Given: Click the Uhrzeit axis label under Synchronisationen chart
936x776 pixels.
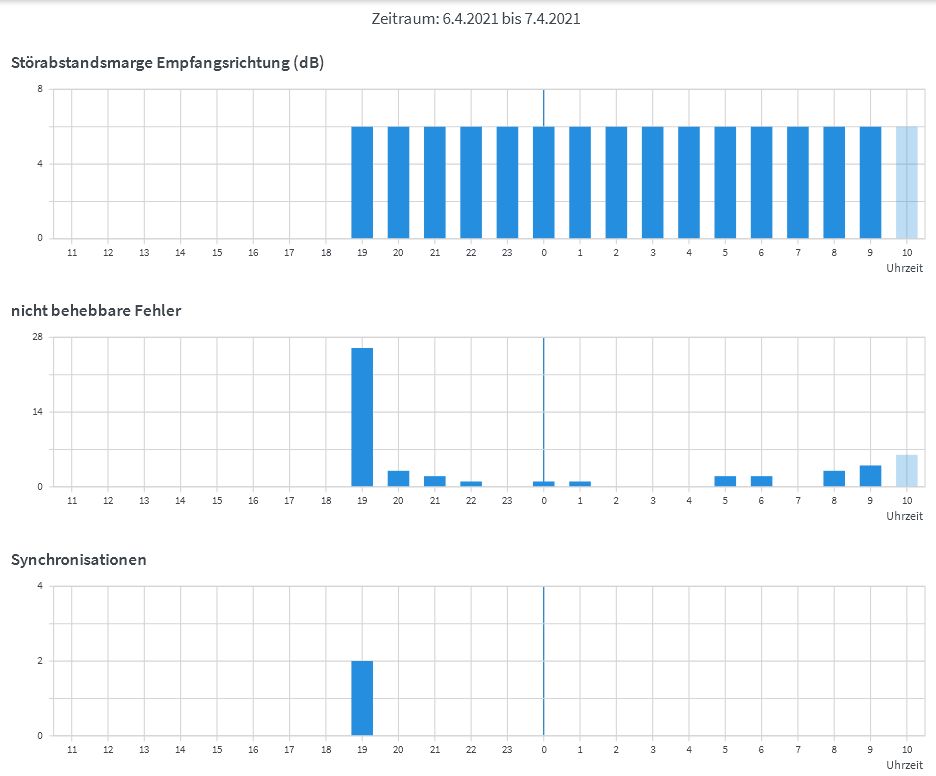Looking at the screenshot, I should (x=905, y=765).
